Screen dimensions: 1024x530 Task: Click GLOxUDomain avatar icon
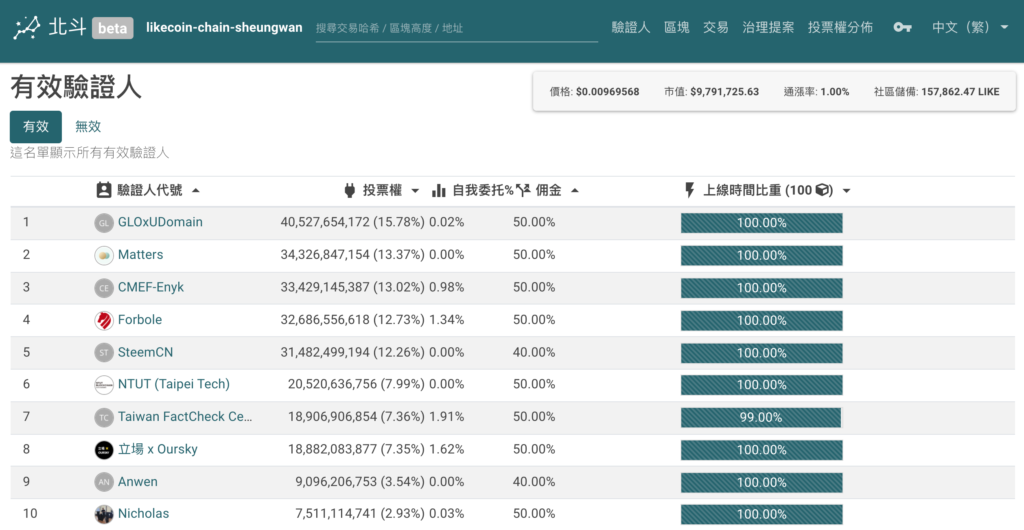coord(104,223)
